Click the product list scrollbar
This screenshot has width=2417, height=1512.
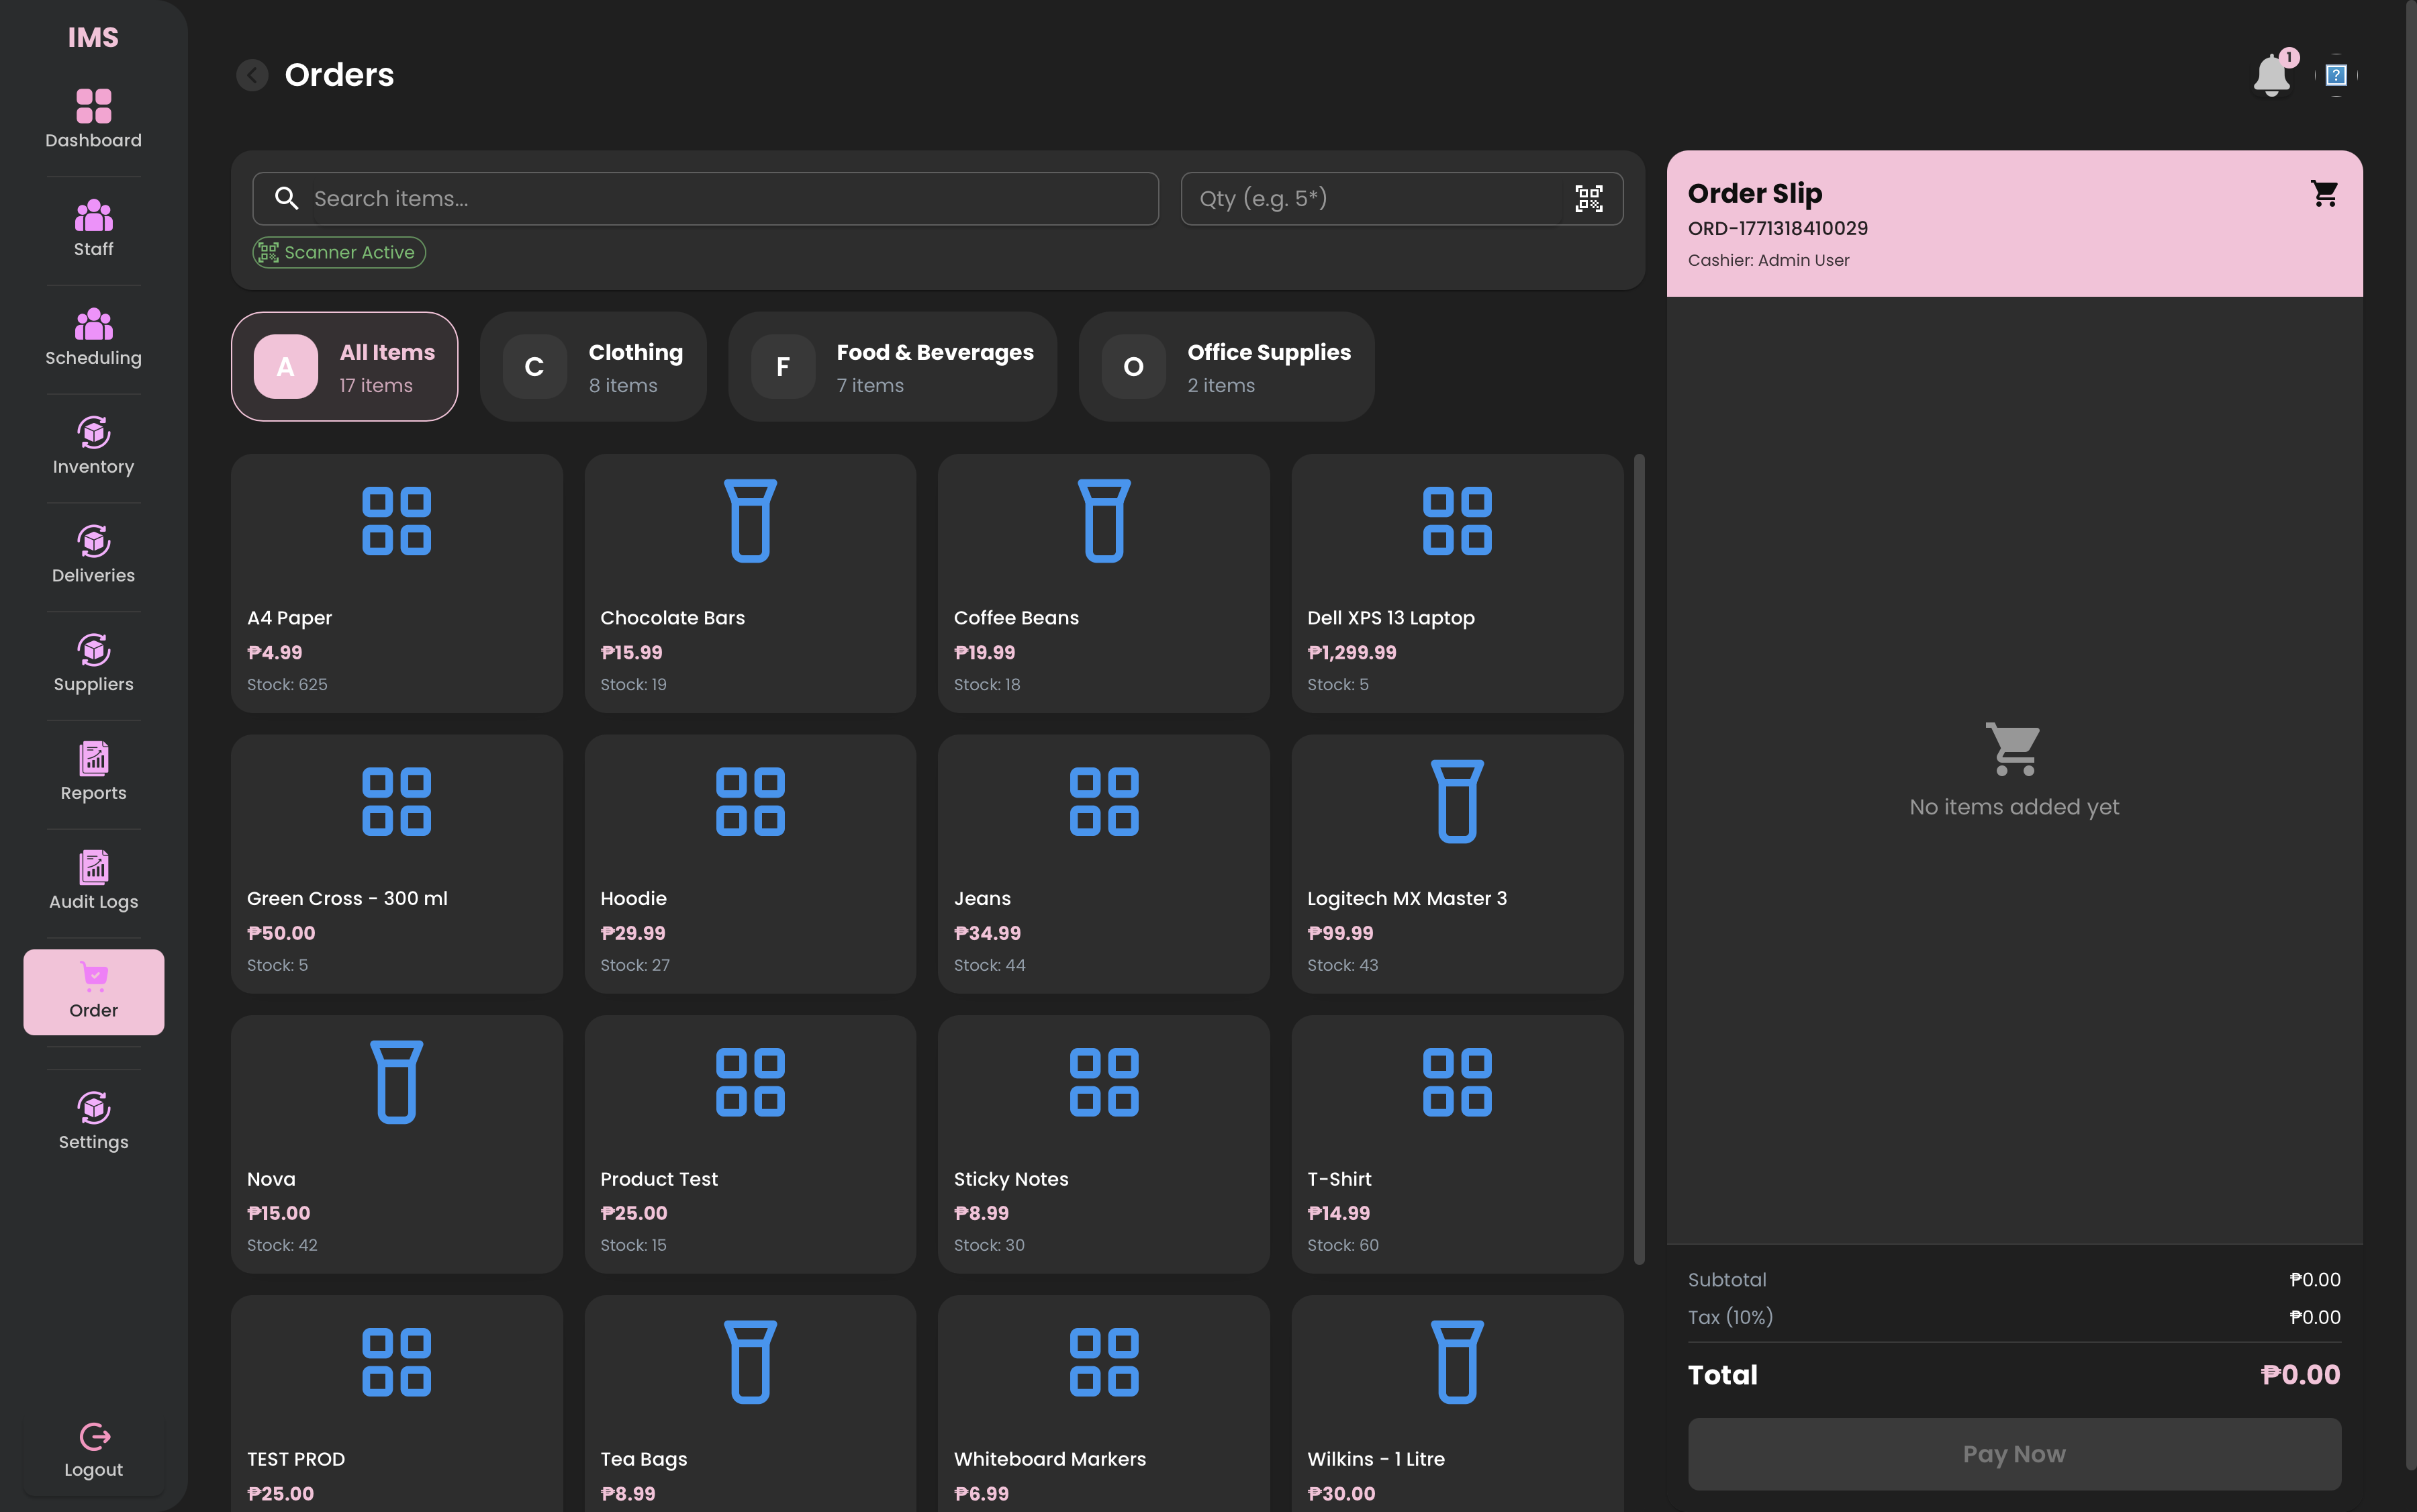[1639, 860]
